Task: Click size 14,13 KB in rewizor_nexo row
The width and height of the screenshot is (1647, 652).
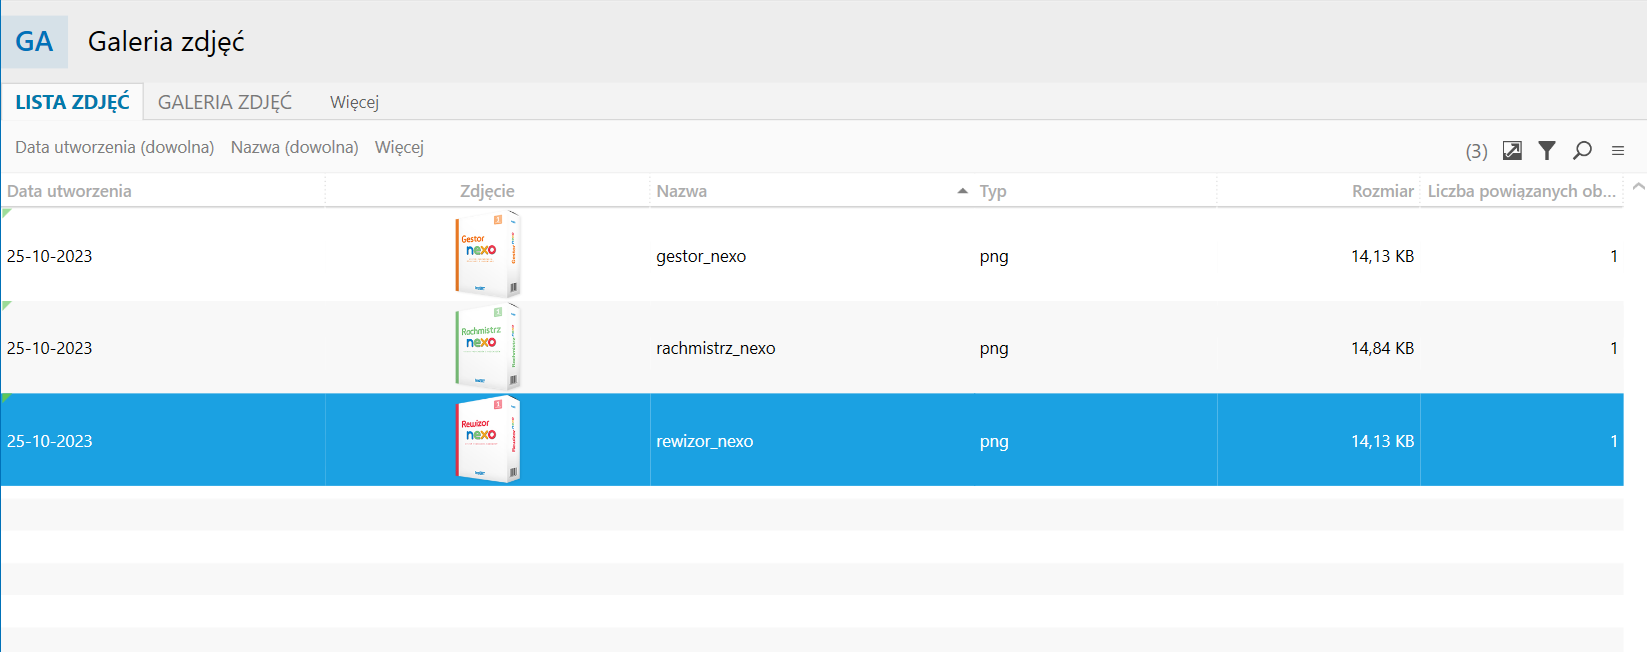Action: coord(1383,441)
